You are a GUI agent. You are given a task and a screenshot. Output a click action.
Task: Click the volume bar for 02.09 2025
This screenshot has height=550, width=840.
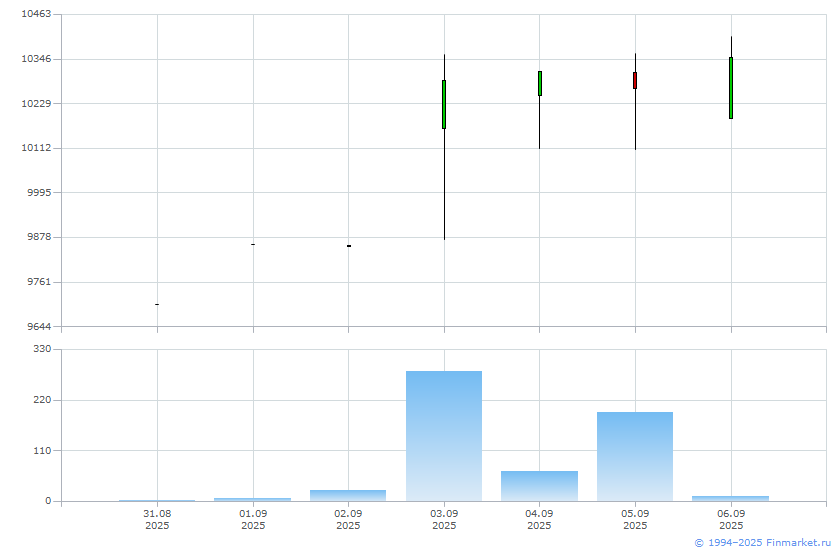348,495
